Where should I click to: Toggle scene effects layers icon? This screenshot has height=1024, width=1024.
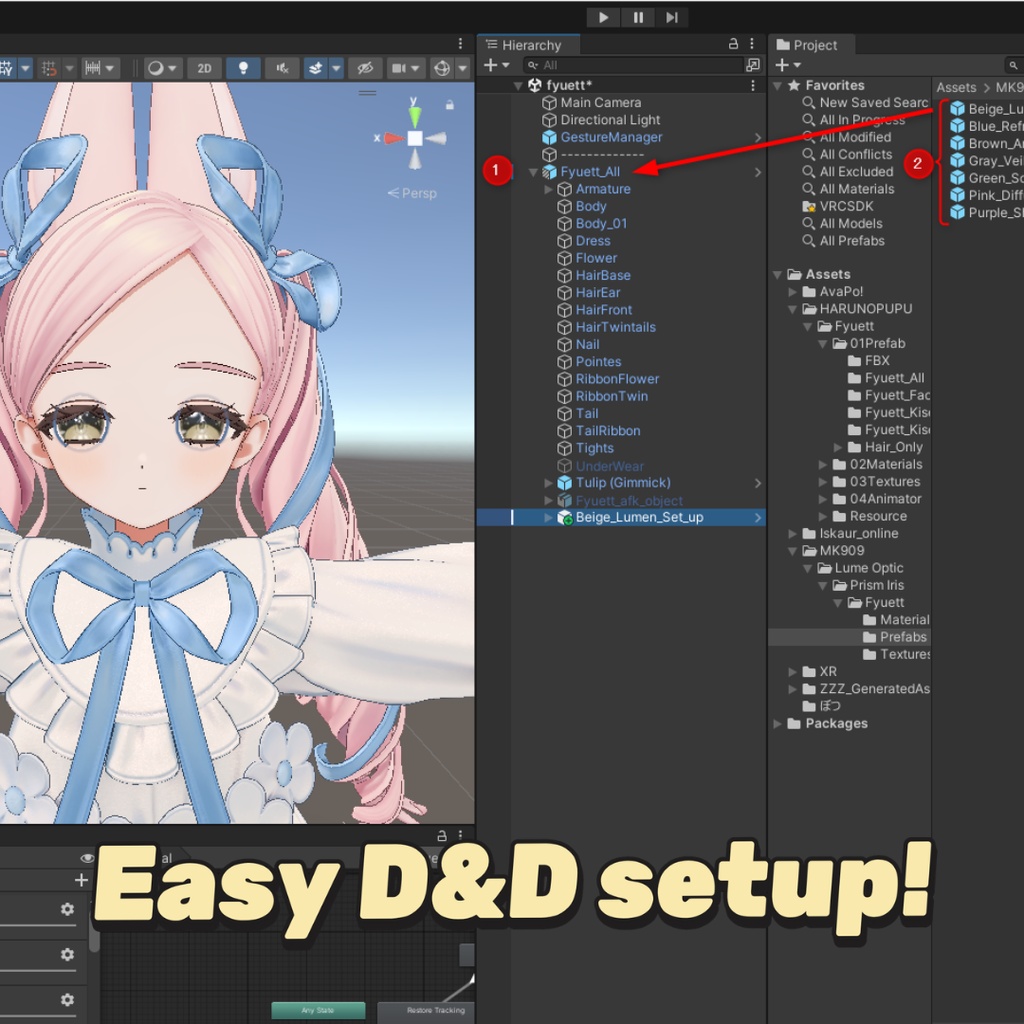315,68
